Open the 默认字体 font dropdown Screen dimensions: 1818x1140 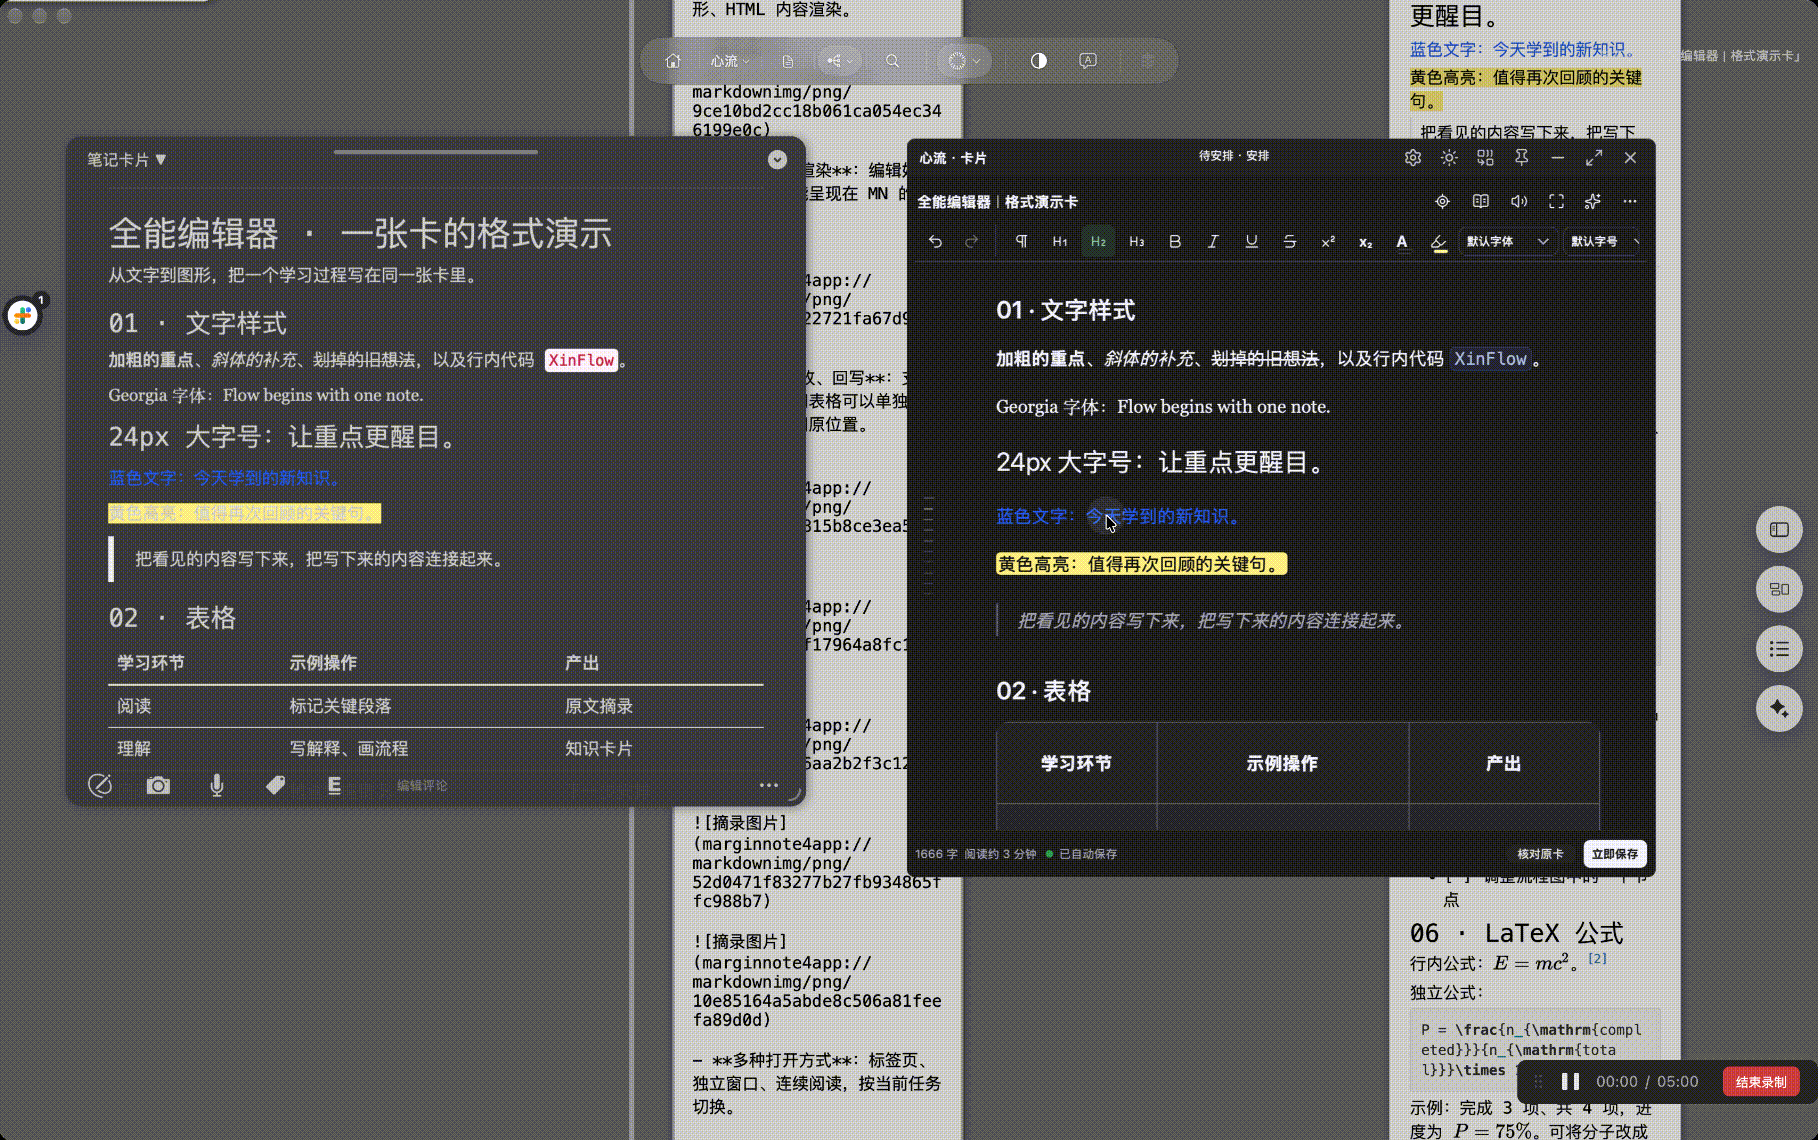point(1506,241)
